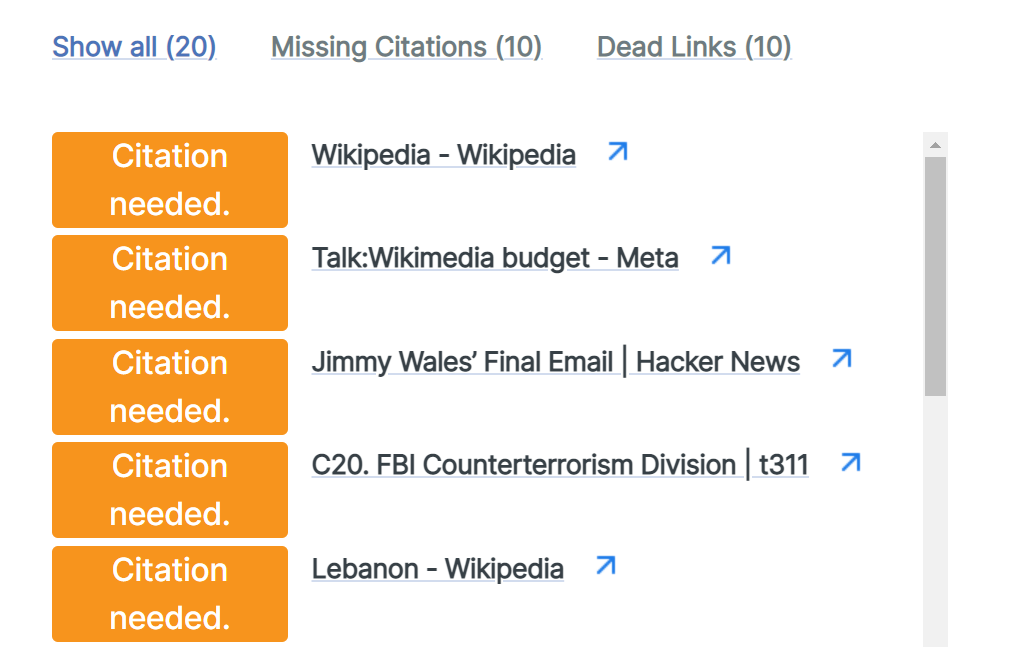Open external arrow for FBI Counterterrorism Division
Image resolution: width=1019 pixels, height=647 pixels.
click(851, 463)
